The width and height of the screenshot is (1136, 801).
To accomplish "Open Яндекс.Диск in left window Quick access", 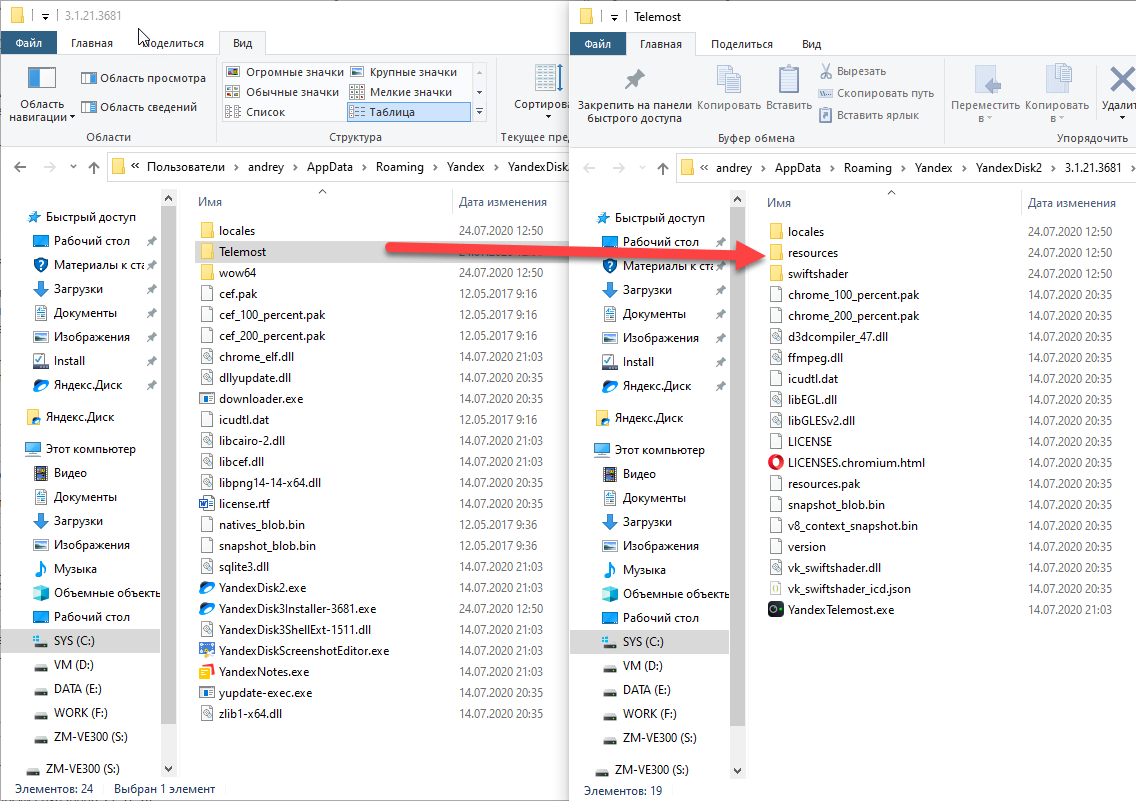I will 88,385.
